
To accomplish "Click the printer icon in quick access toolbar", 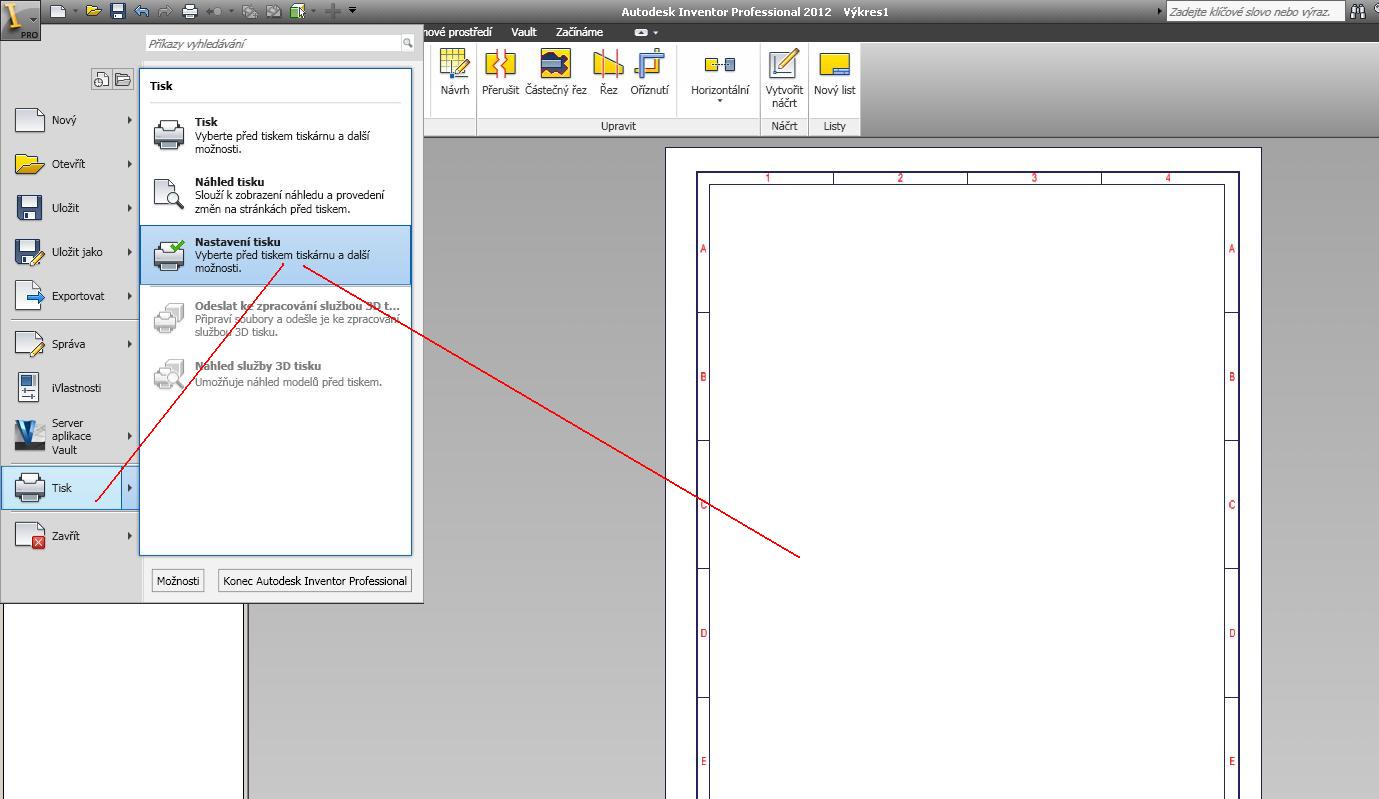I will click(189, 11).
